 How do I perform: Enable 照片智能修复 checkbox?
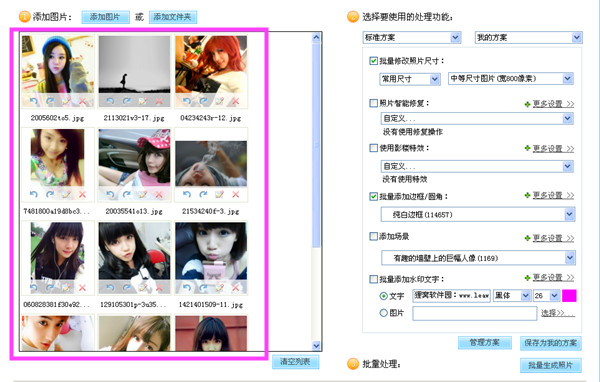373,103
